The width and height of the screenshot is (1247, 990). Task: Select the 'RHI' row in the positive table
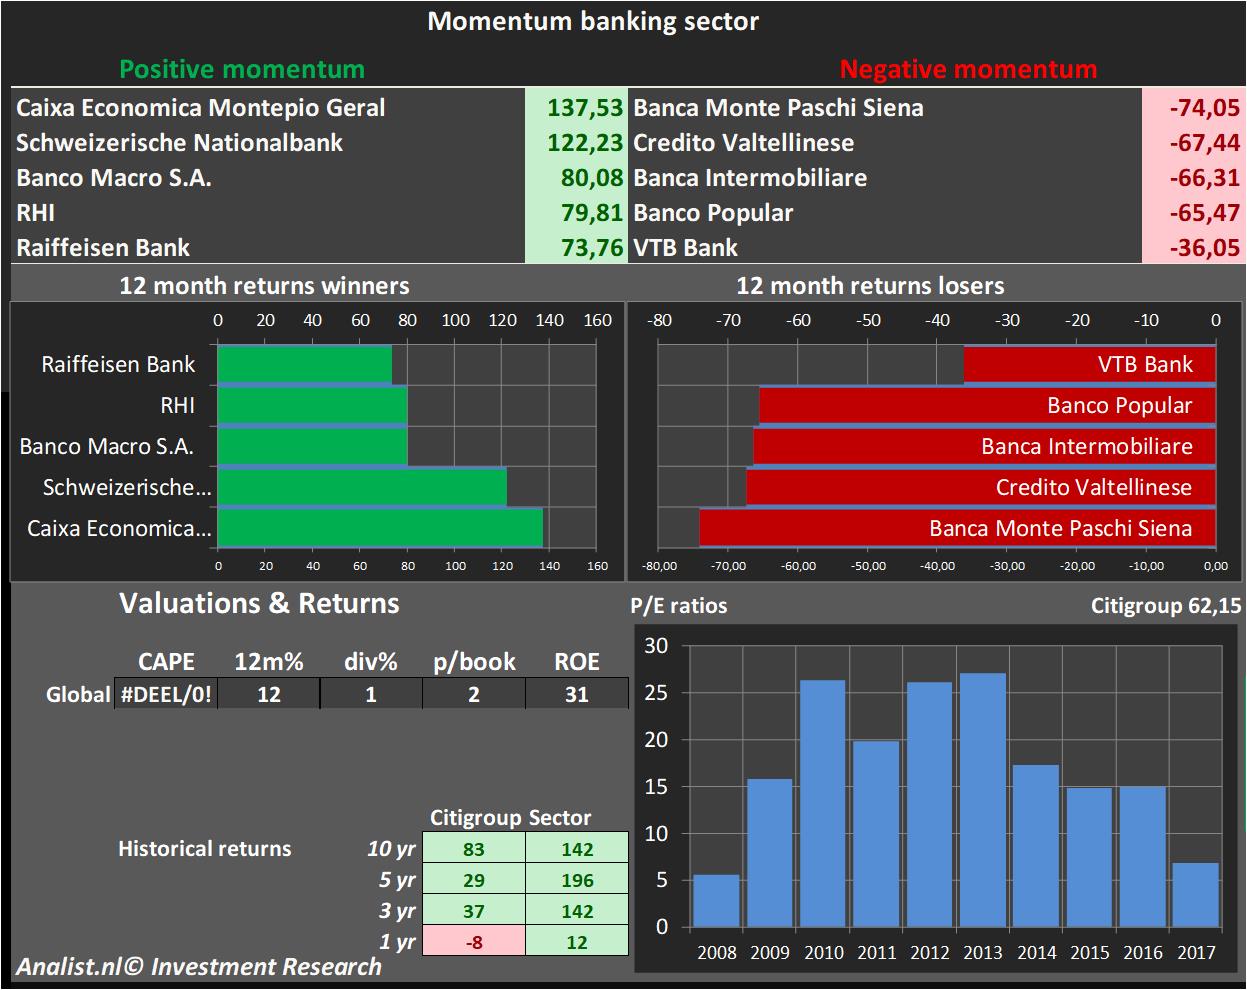pos(36,213)
